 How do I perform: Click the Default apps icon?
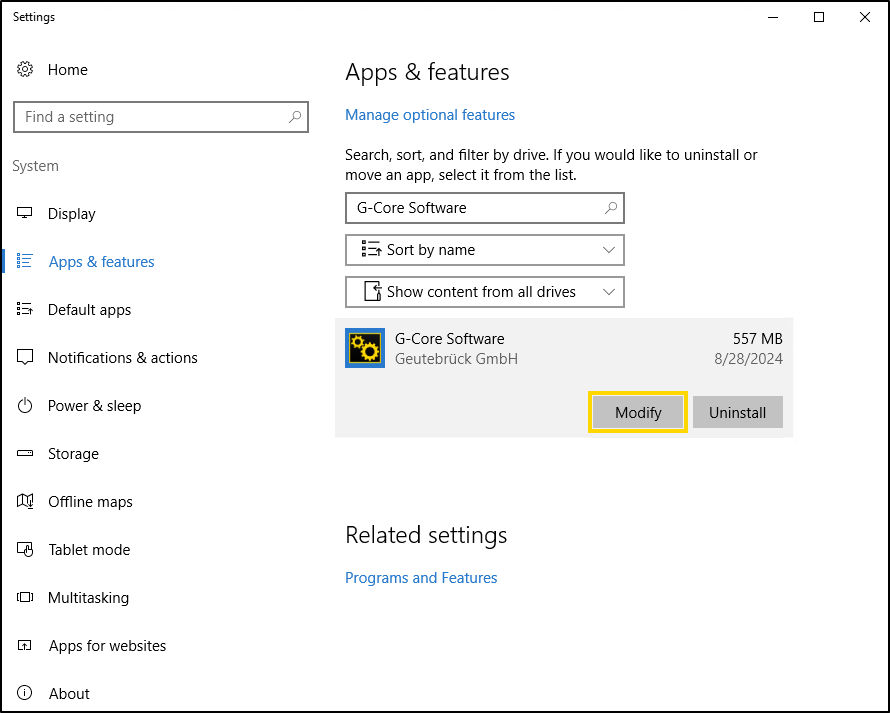pyautogui.click(x=24, y=309)
